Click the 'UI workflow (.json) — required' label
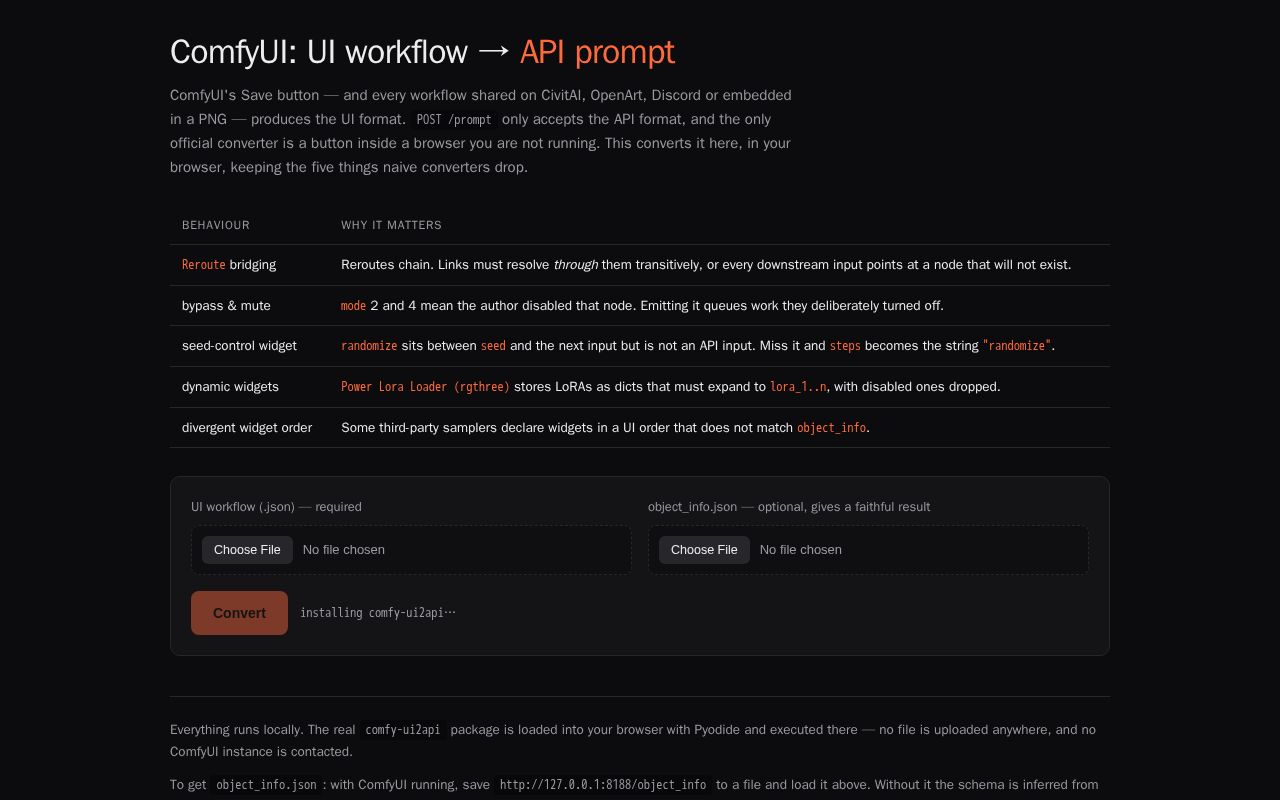 tap(276, 507)
